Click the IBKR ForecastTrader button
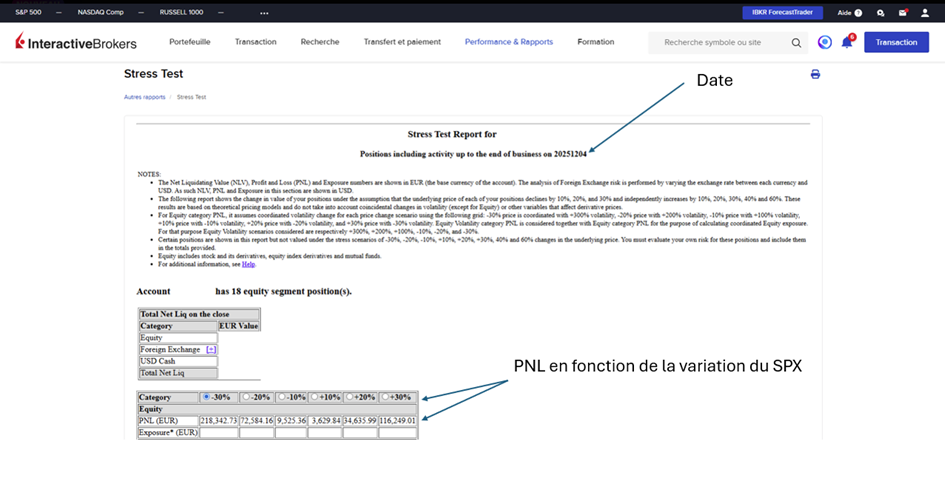 pos(782,13)
